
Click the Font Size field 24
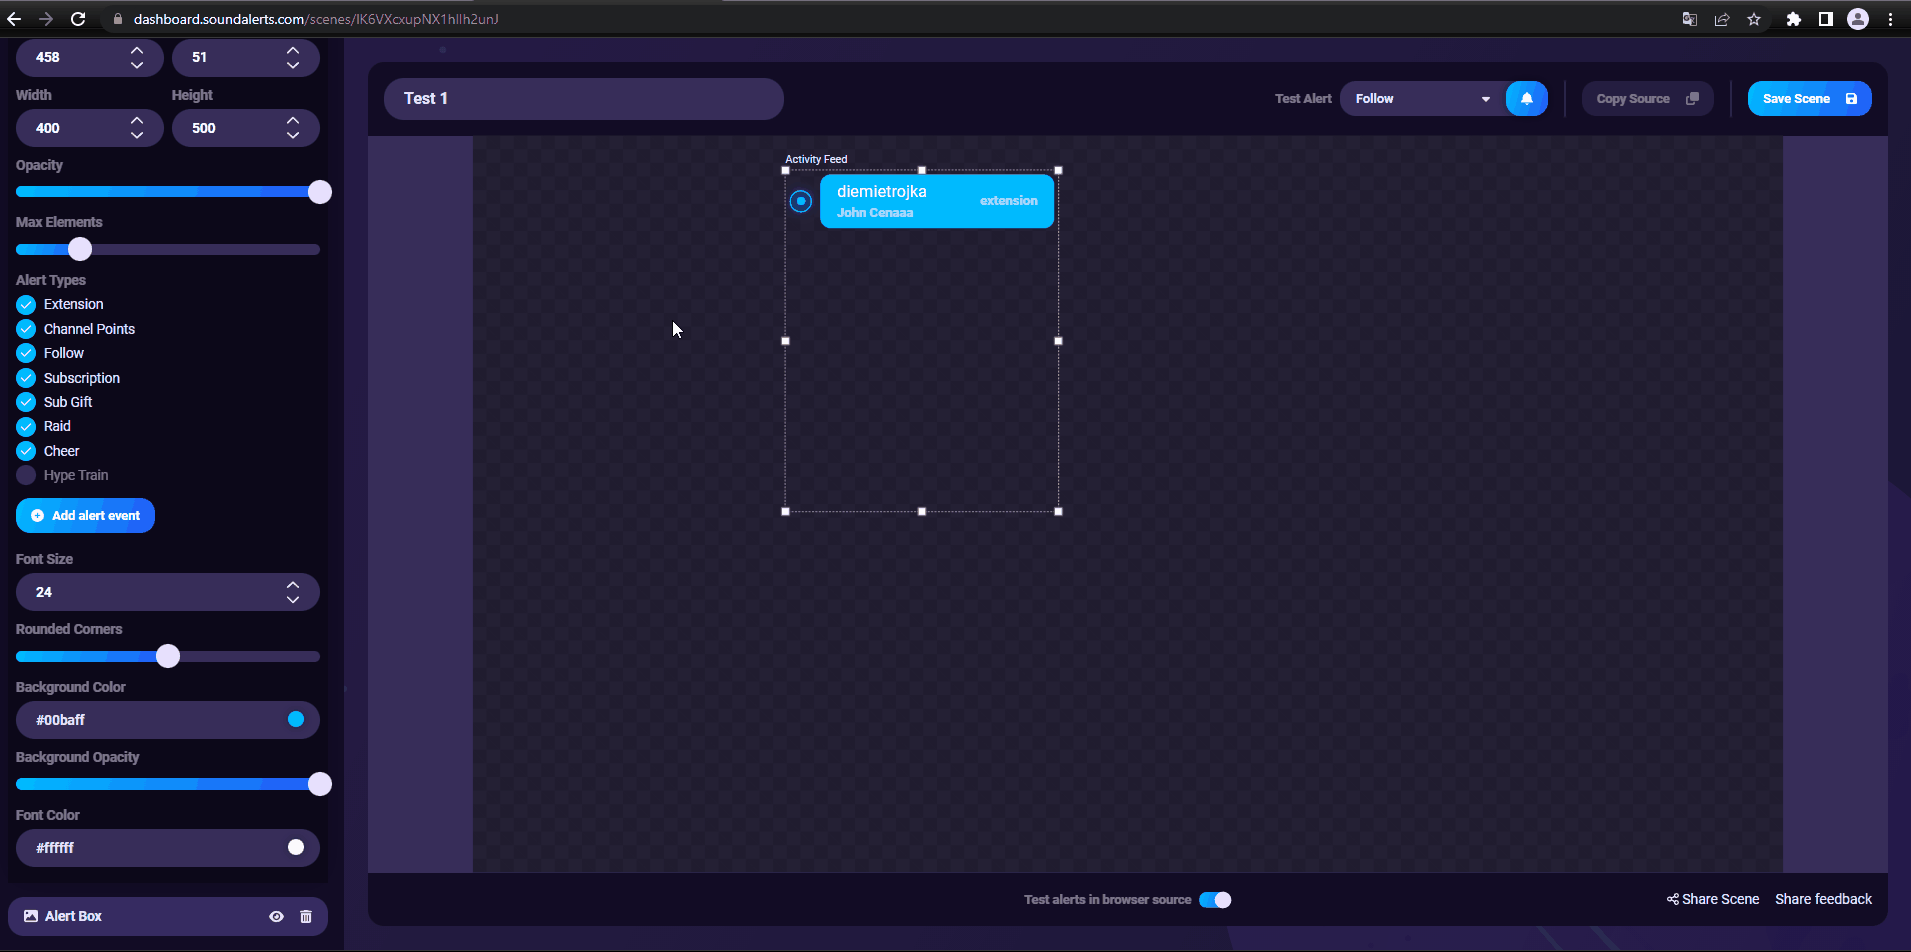coord(168,592)
